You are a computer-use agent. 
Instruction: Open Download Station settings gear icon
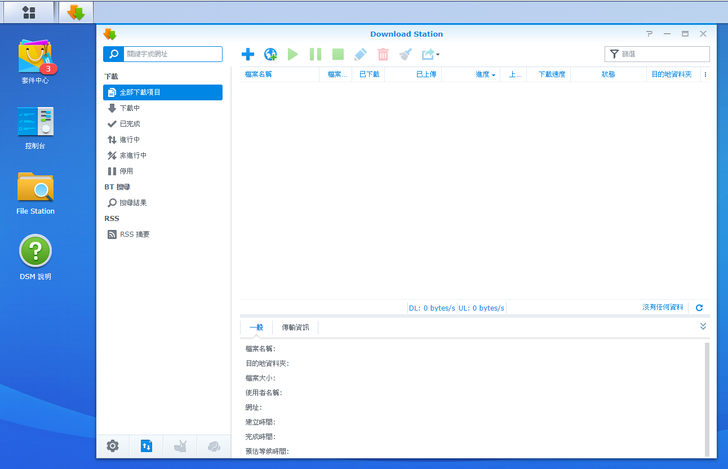pos(113,446)
